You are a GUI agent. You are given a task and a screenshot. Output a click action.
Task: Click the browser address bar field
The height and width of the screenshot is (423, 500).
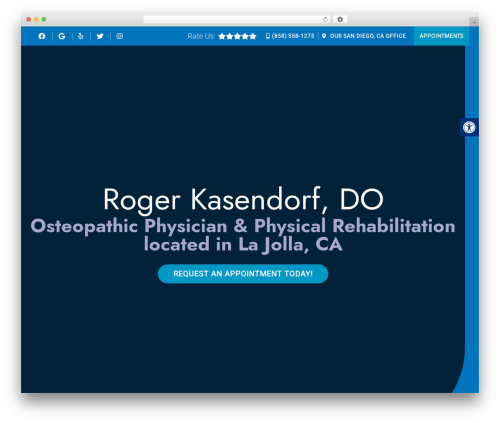click(237, 20)
